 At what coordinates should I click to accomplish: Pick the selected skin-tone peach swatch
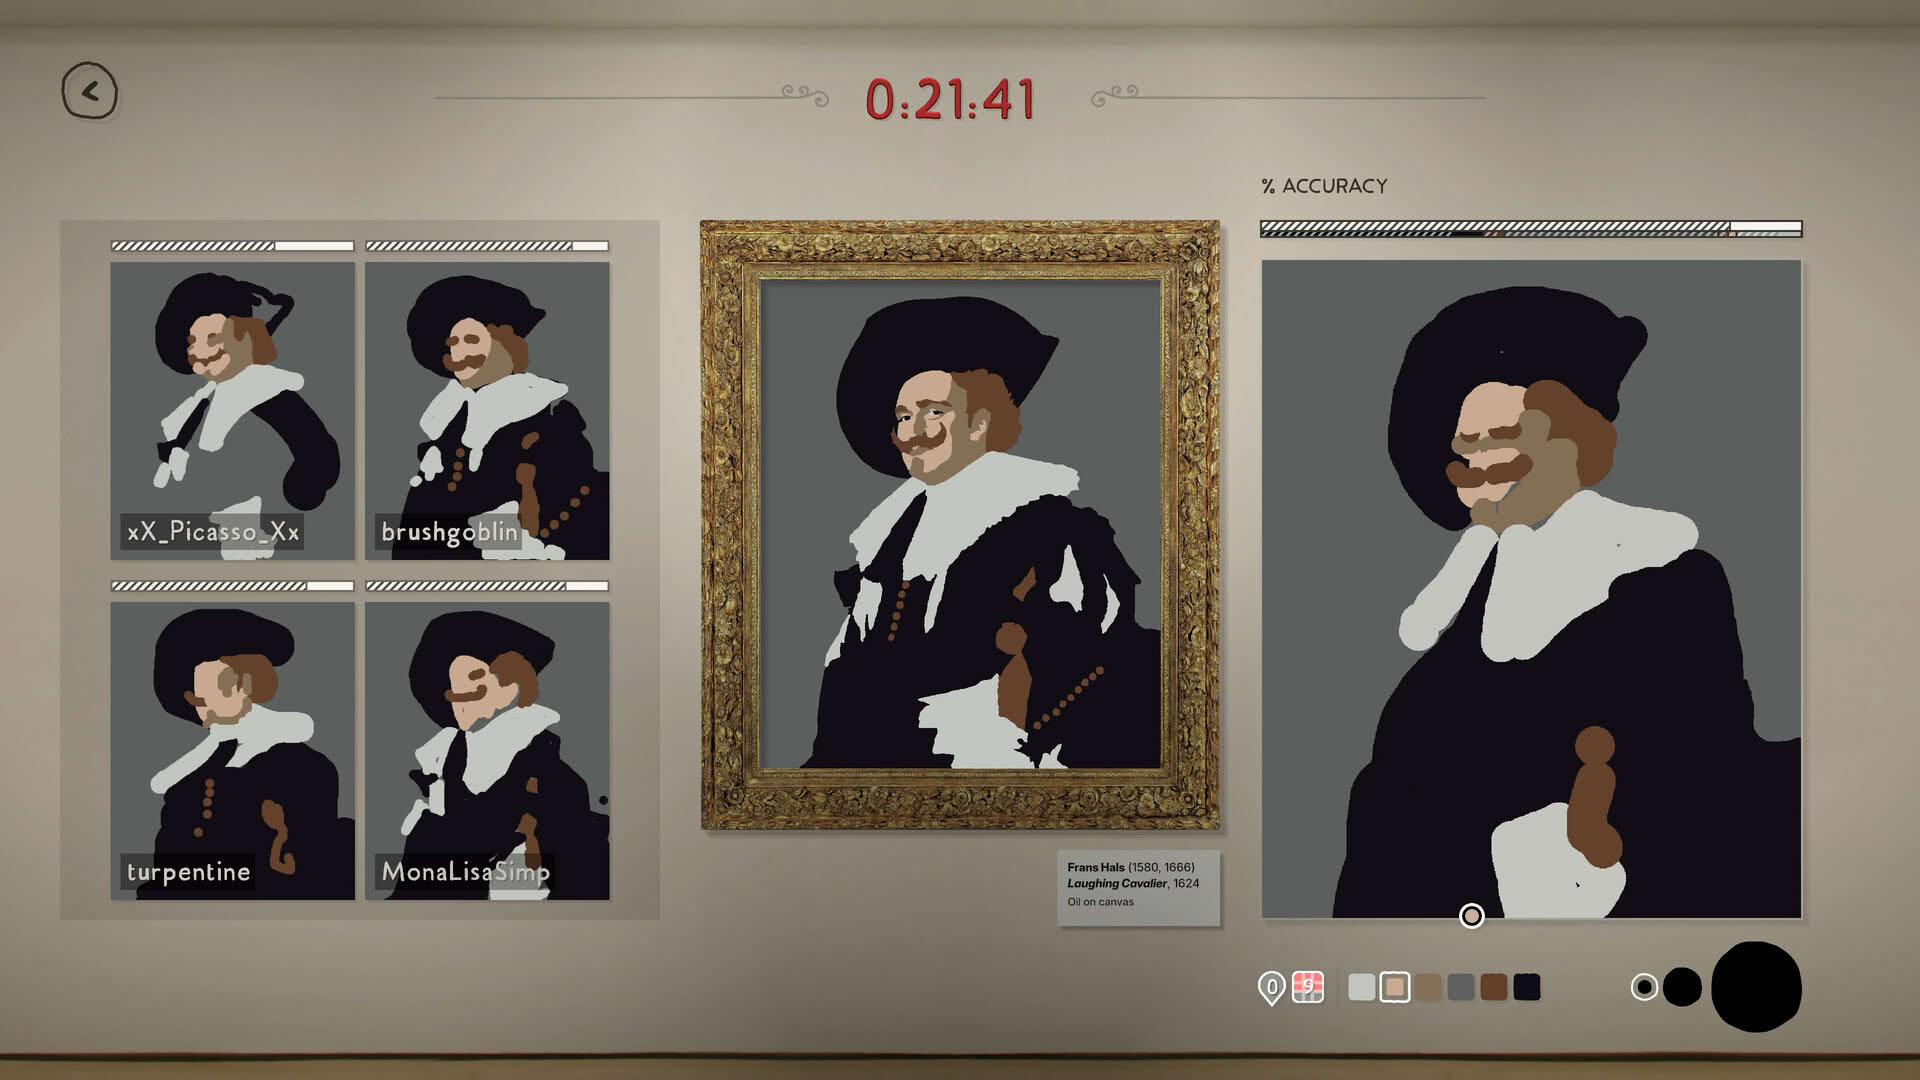point(1395,987)
